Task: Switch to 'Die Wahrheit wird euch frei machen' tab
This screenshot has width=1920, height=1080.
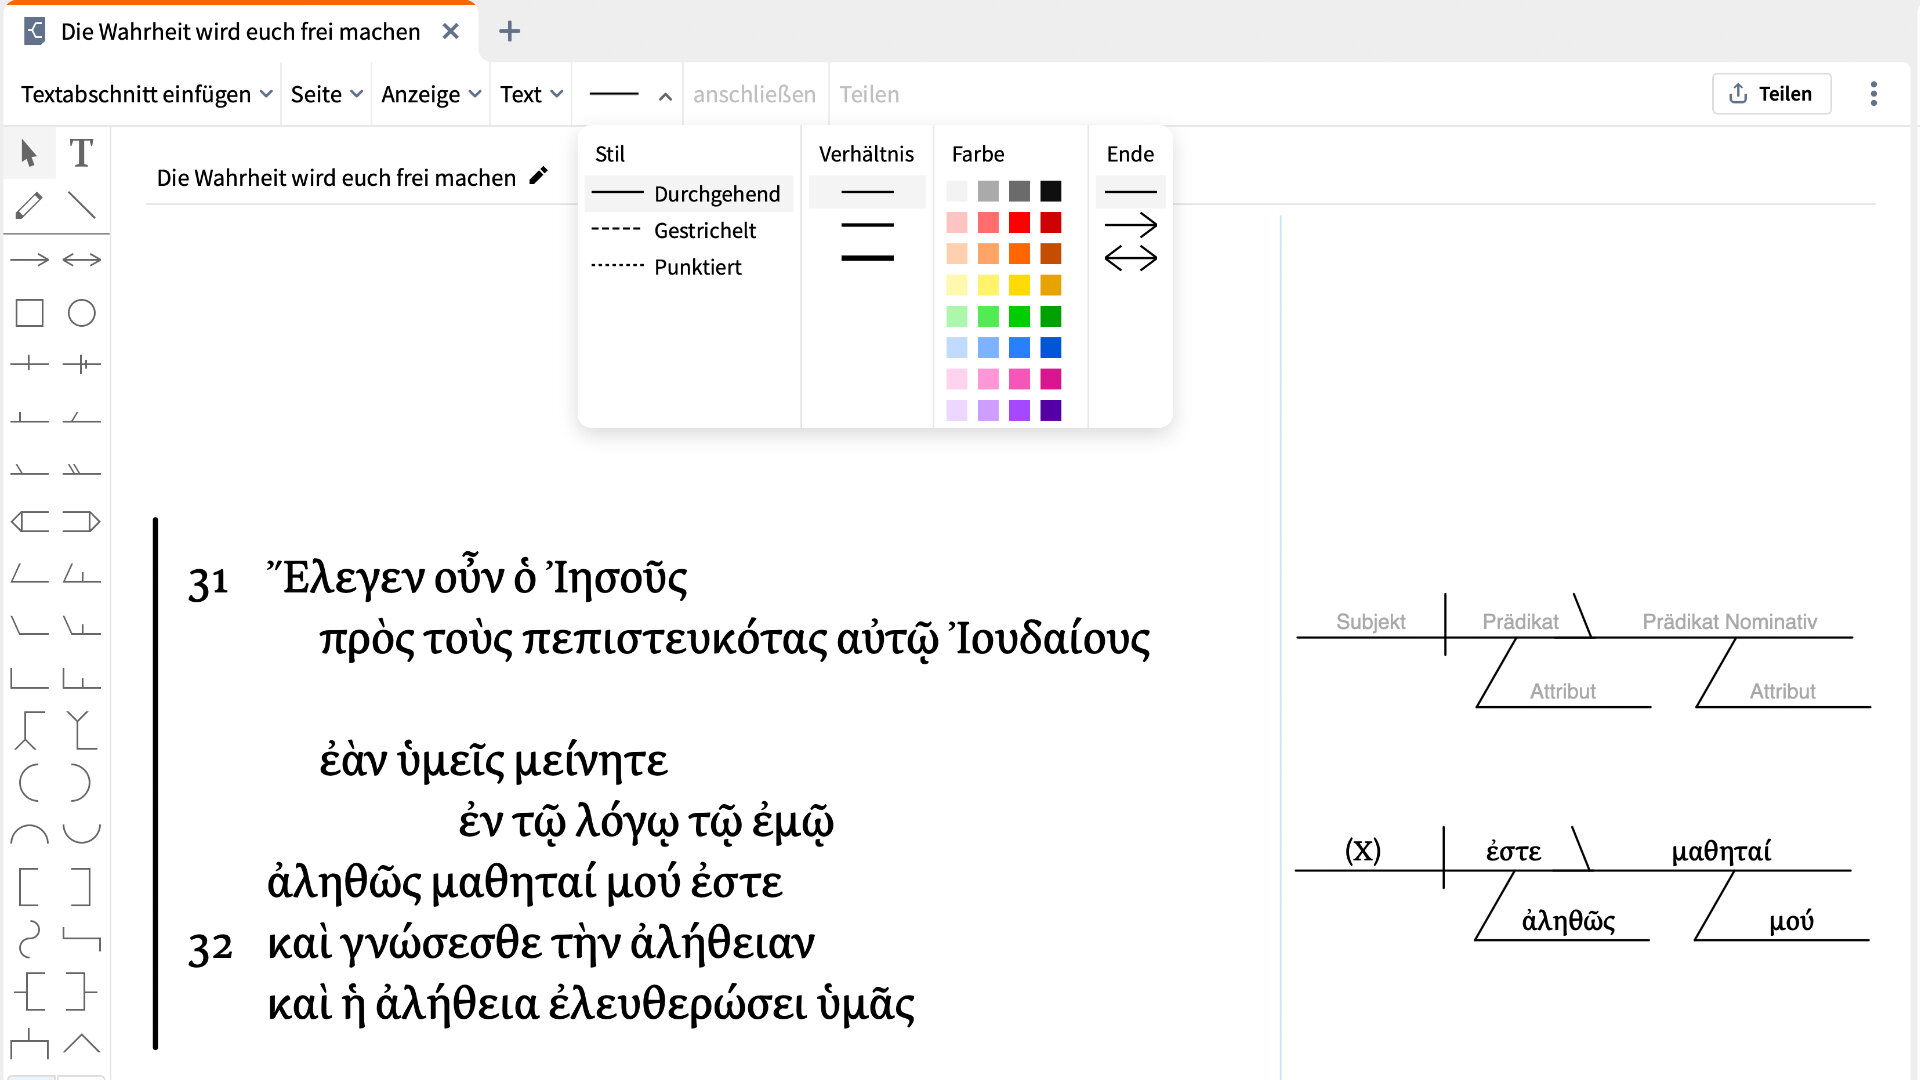Action: (240, 31)
